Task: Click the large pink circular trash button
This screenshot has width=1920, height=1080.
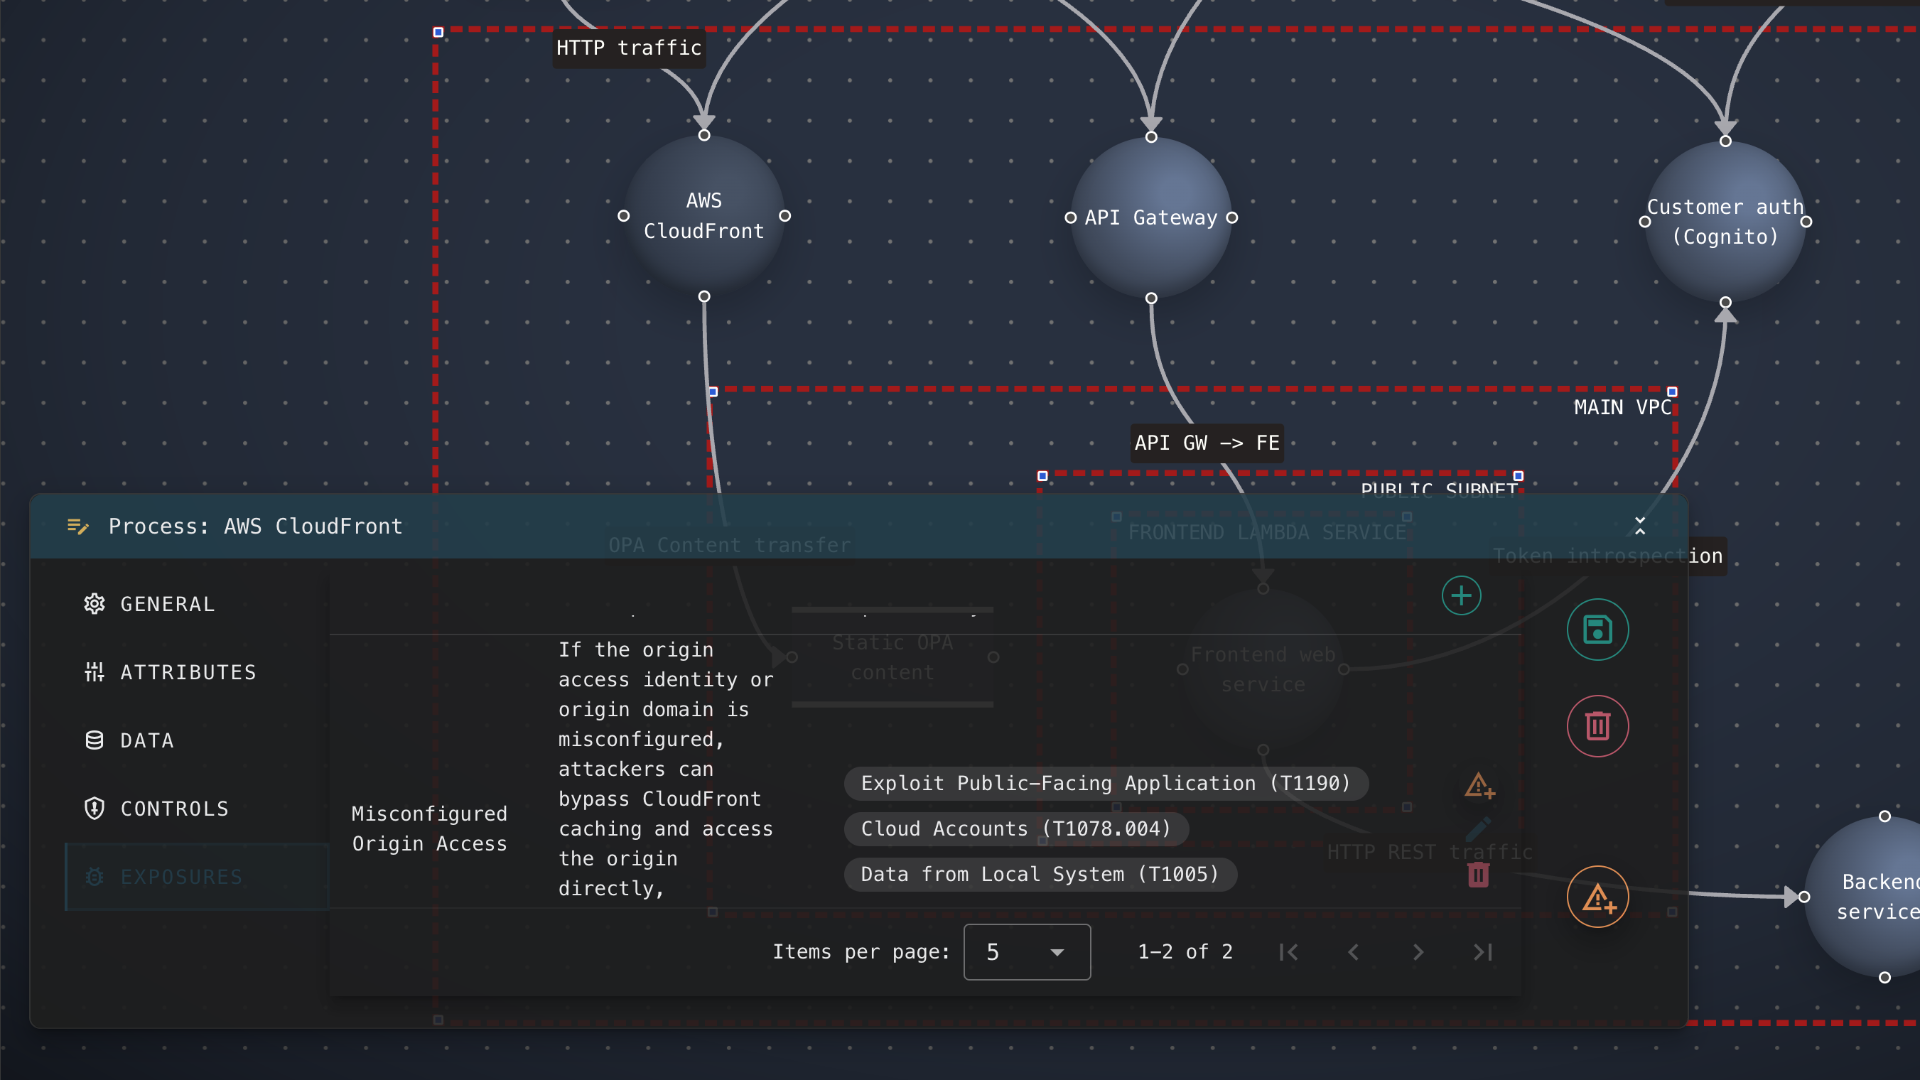Action: pos(1597,726)
